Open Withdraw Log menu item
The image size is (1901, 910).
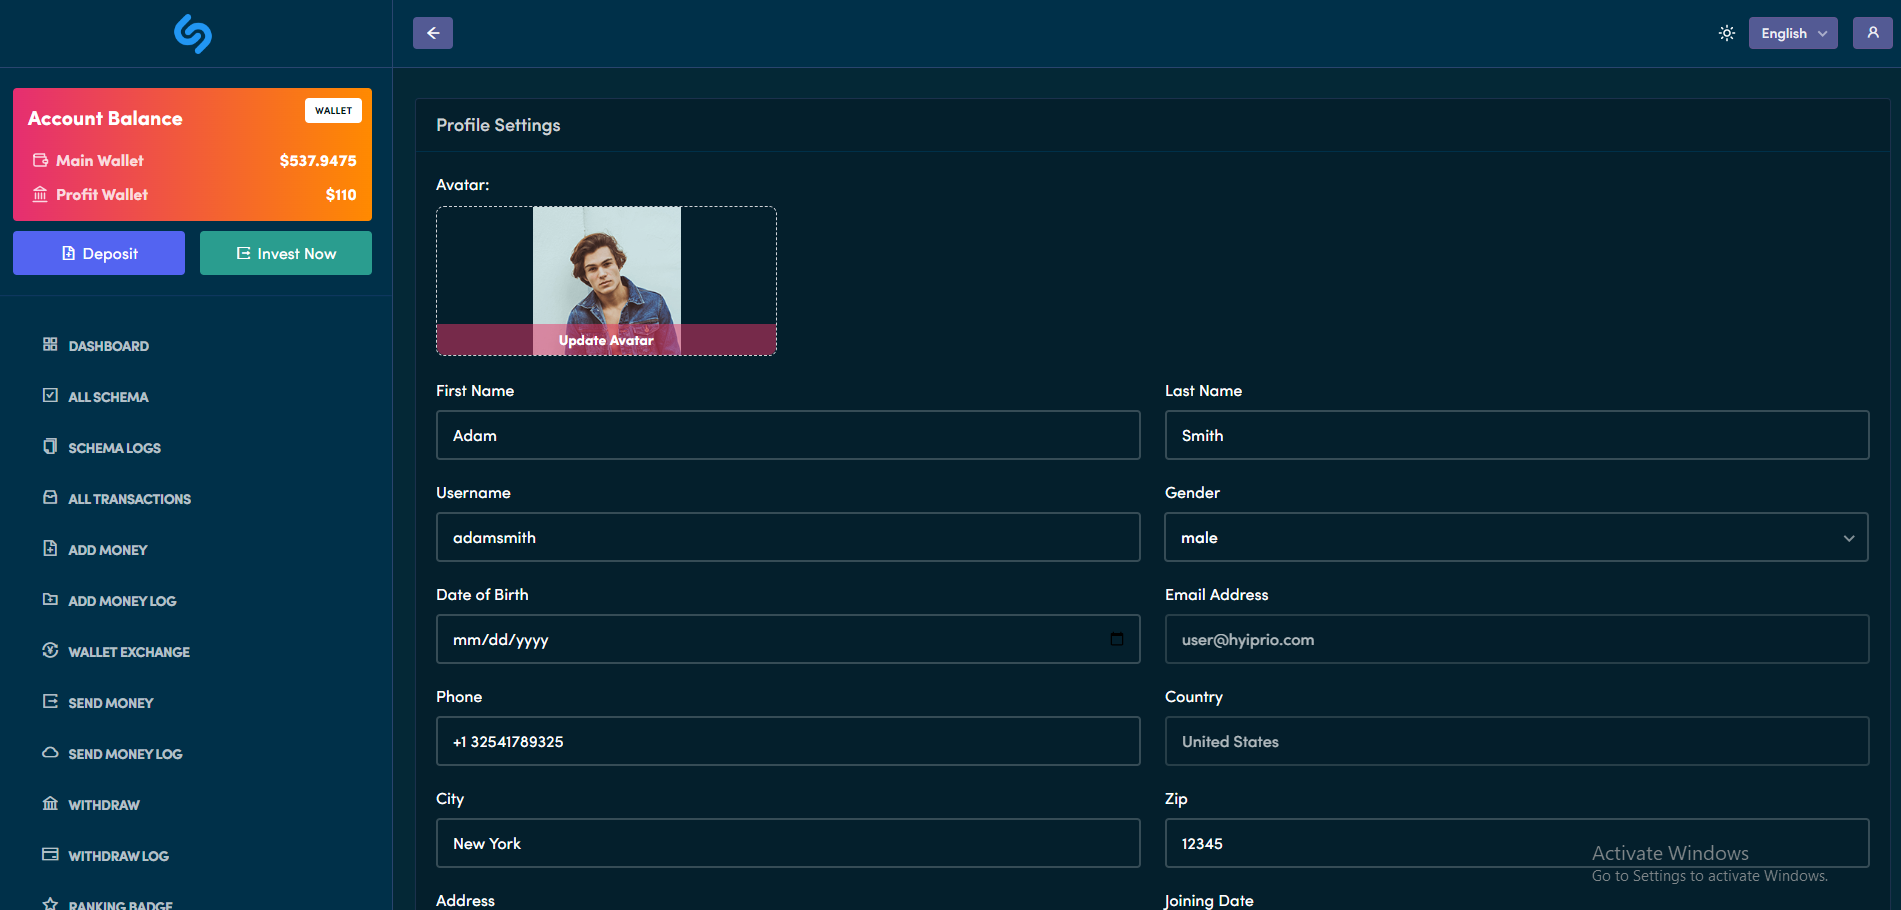pyautogui.click(x=118, y=856)
